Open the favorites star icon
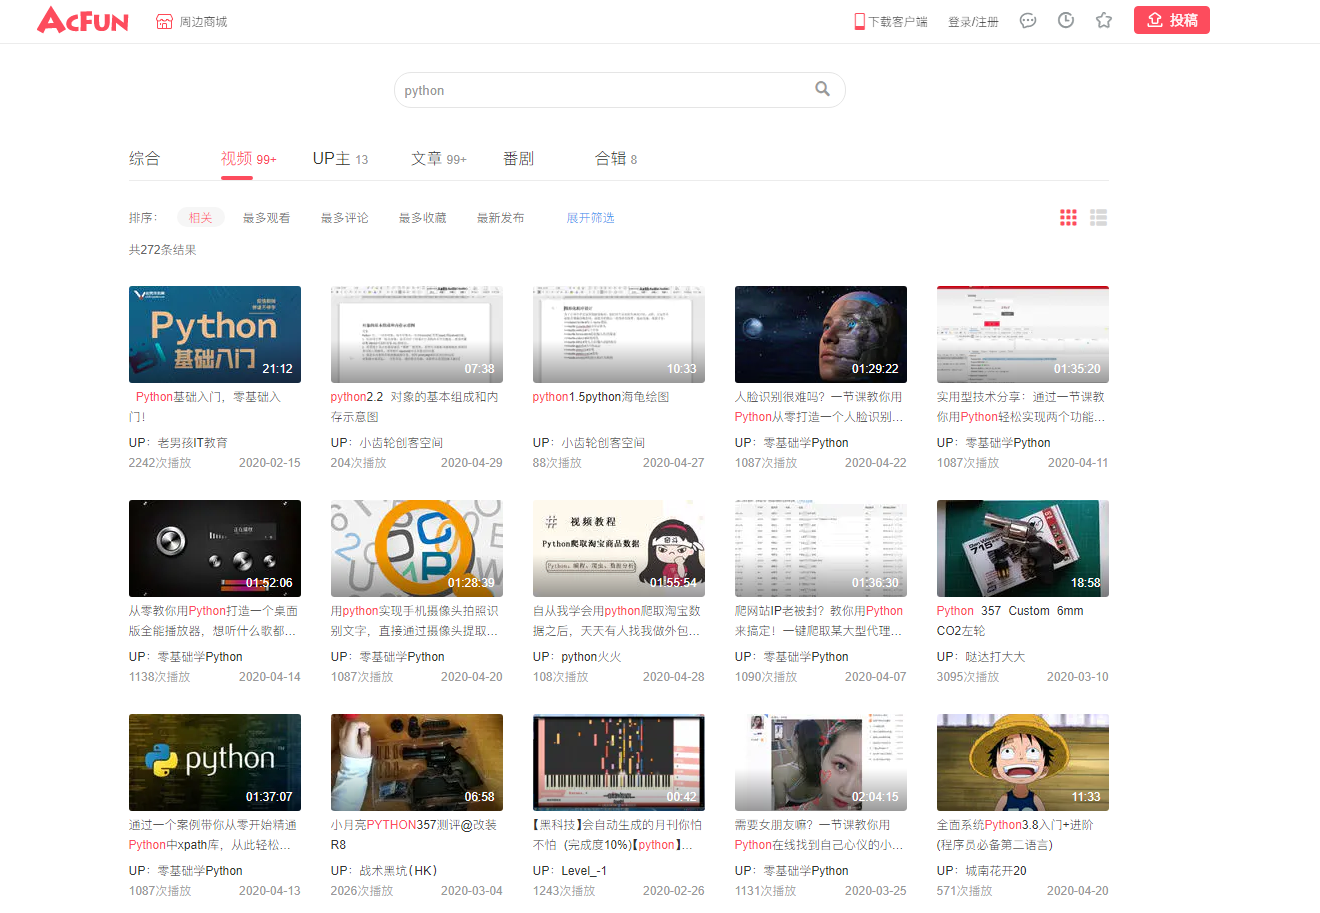This screenshot has height=913, width=1320. click(1104, 20)
